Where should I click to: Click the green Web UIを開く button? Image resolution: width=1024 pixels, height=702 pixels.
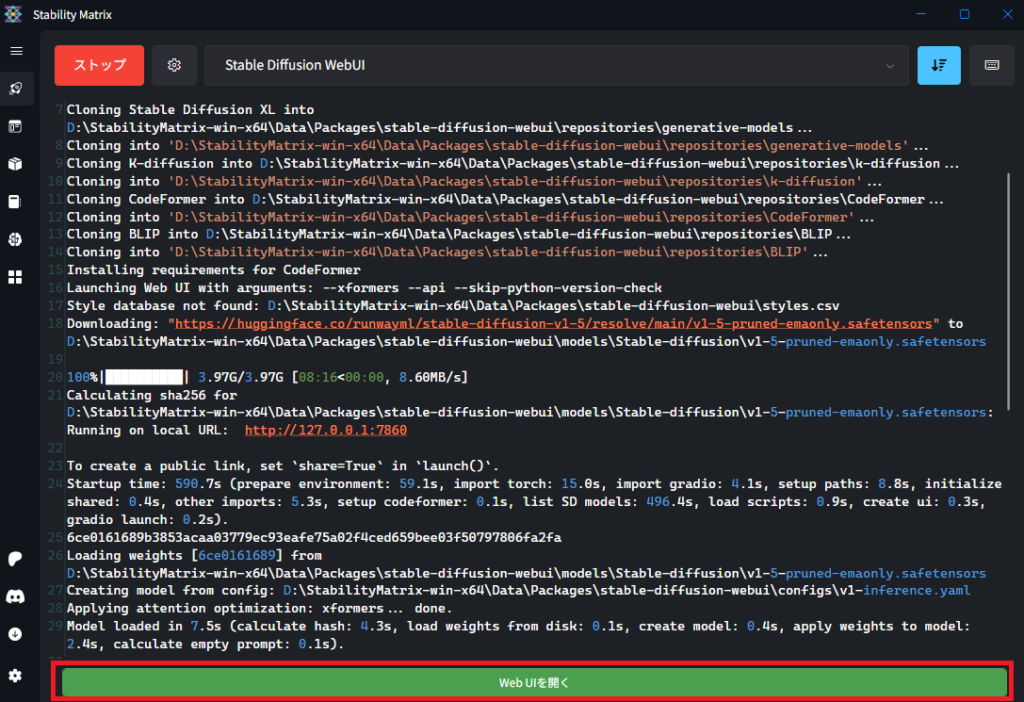coord(534,682)
